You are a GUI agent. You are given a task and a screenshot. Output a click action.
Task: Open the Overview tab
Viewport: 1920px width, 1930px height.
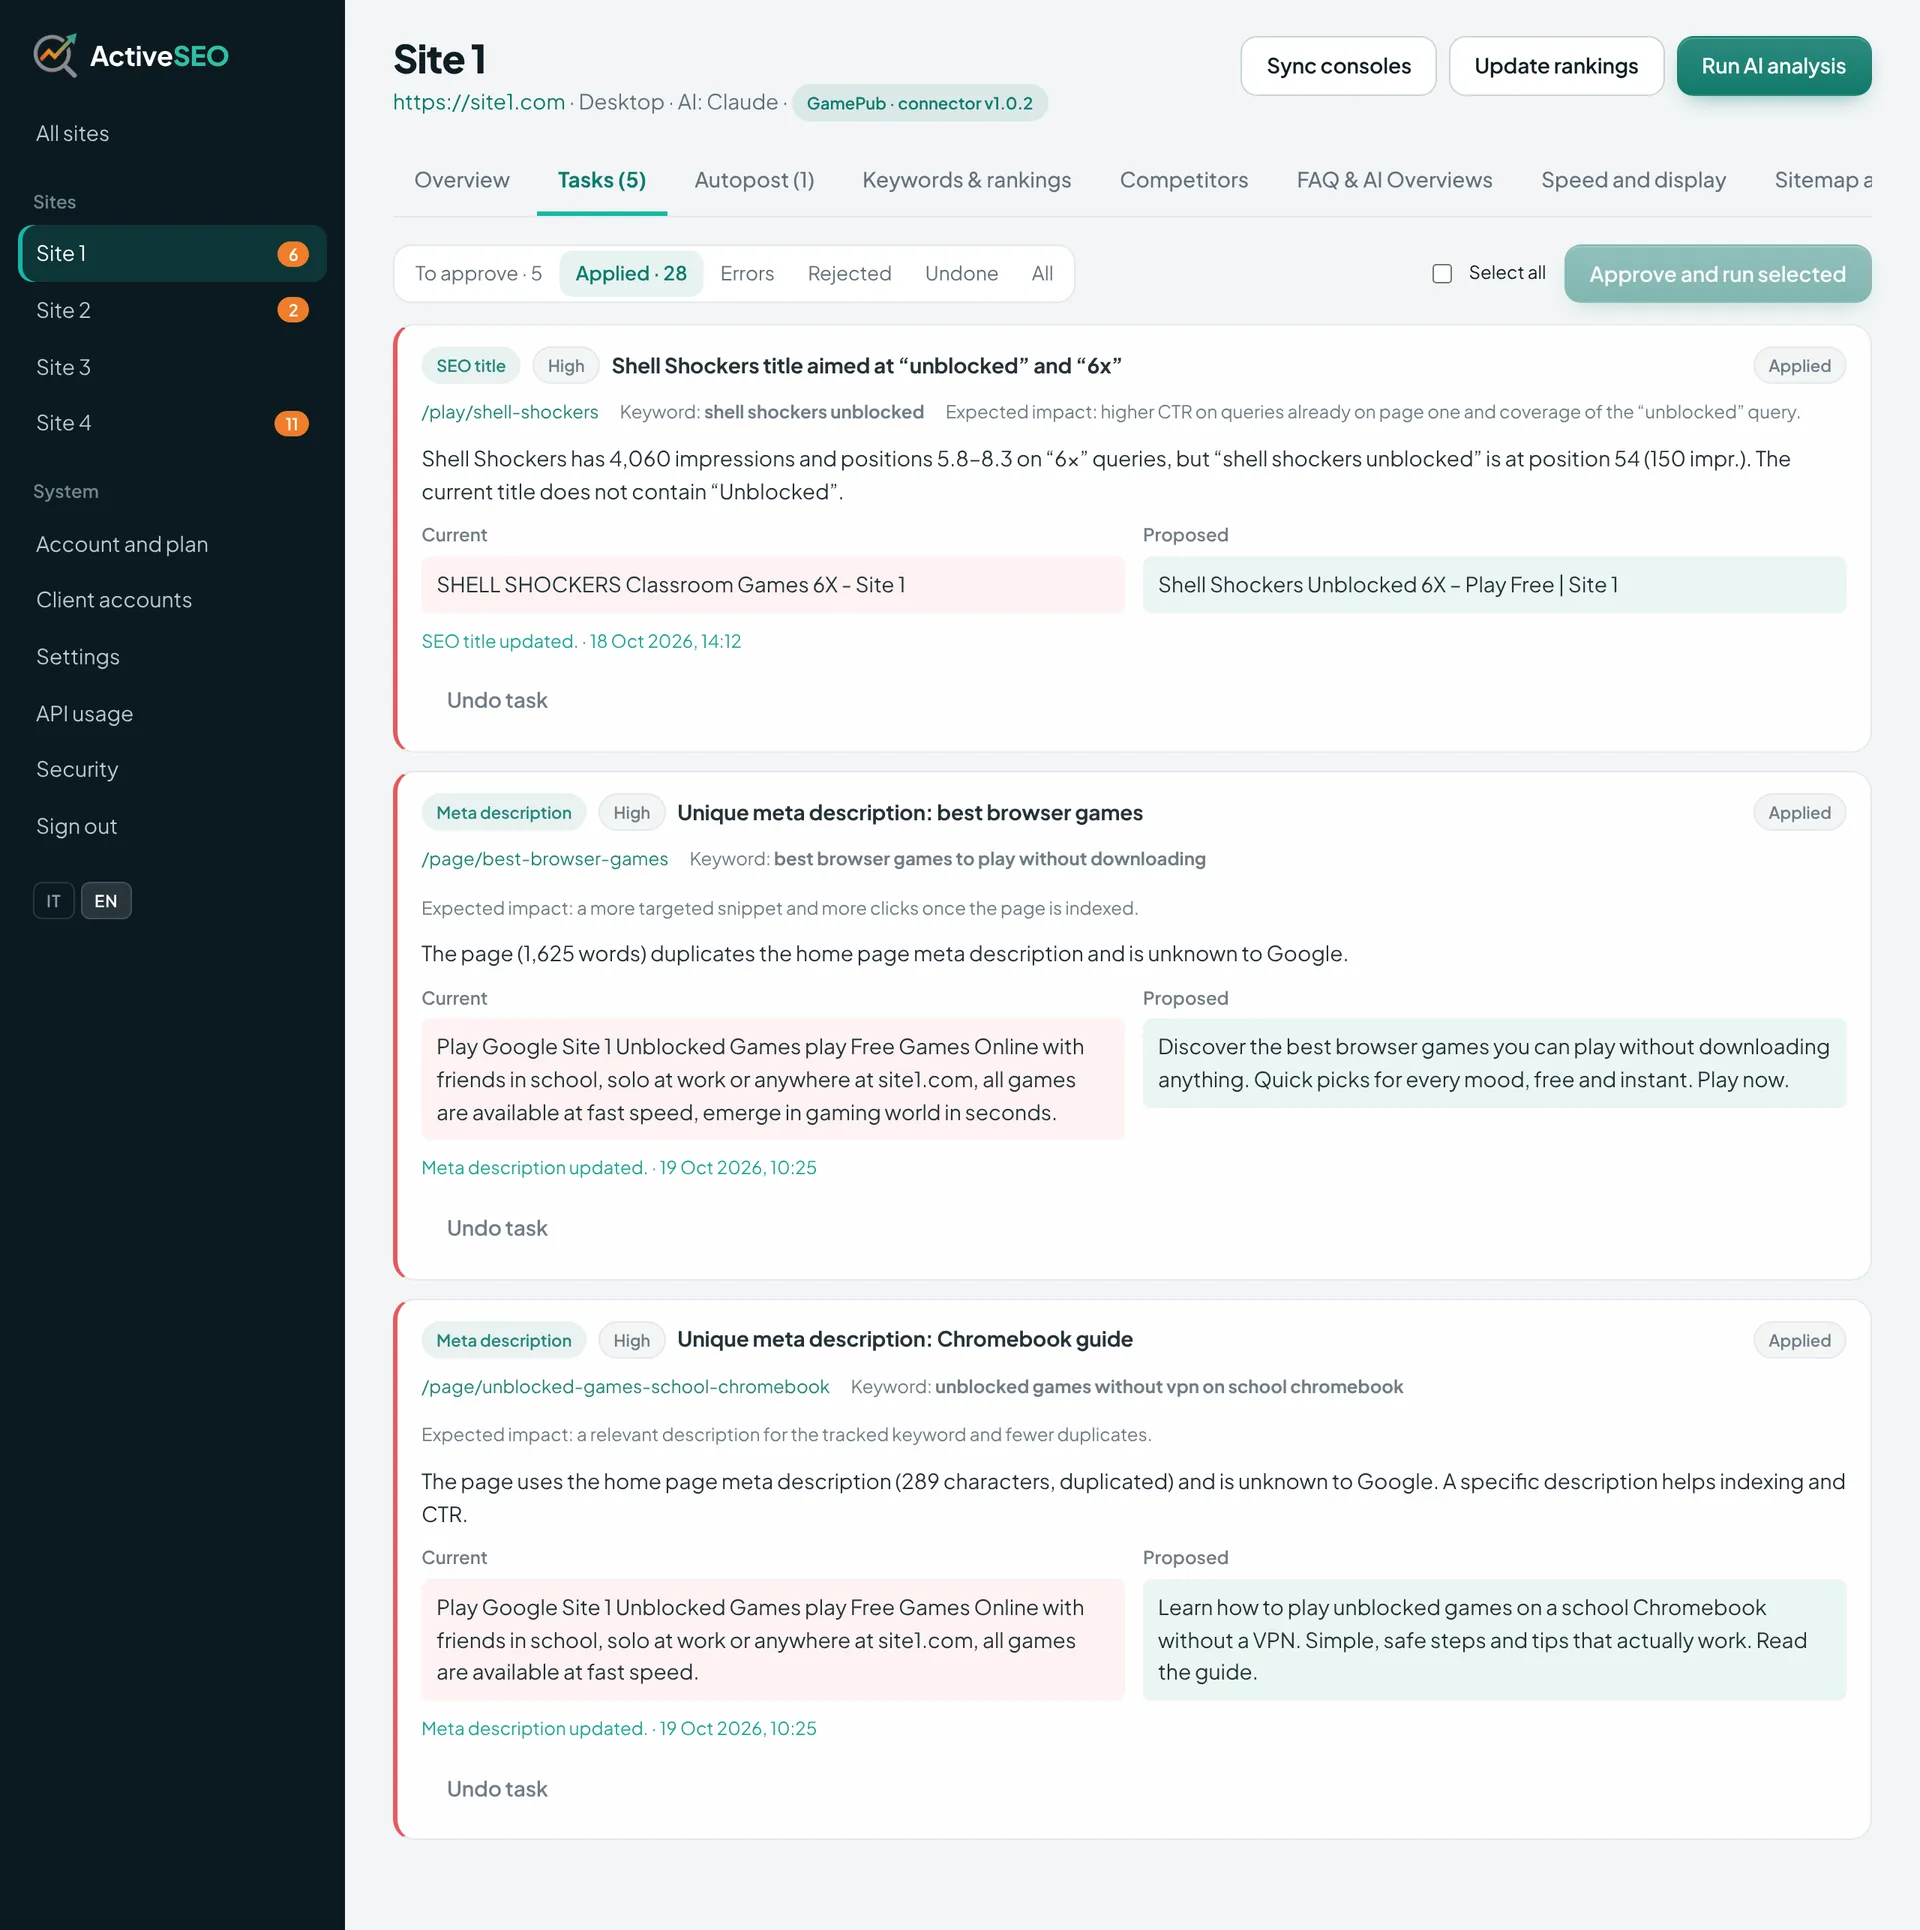(x=462, y=180)
